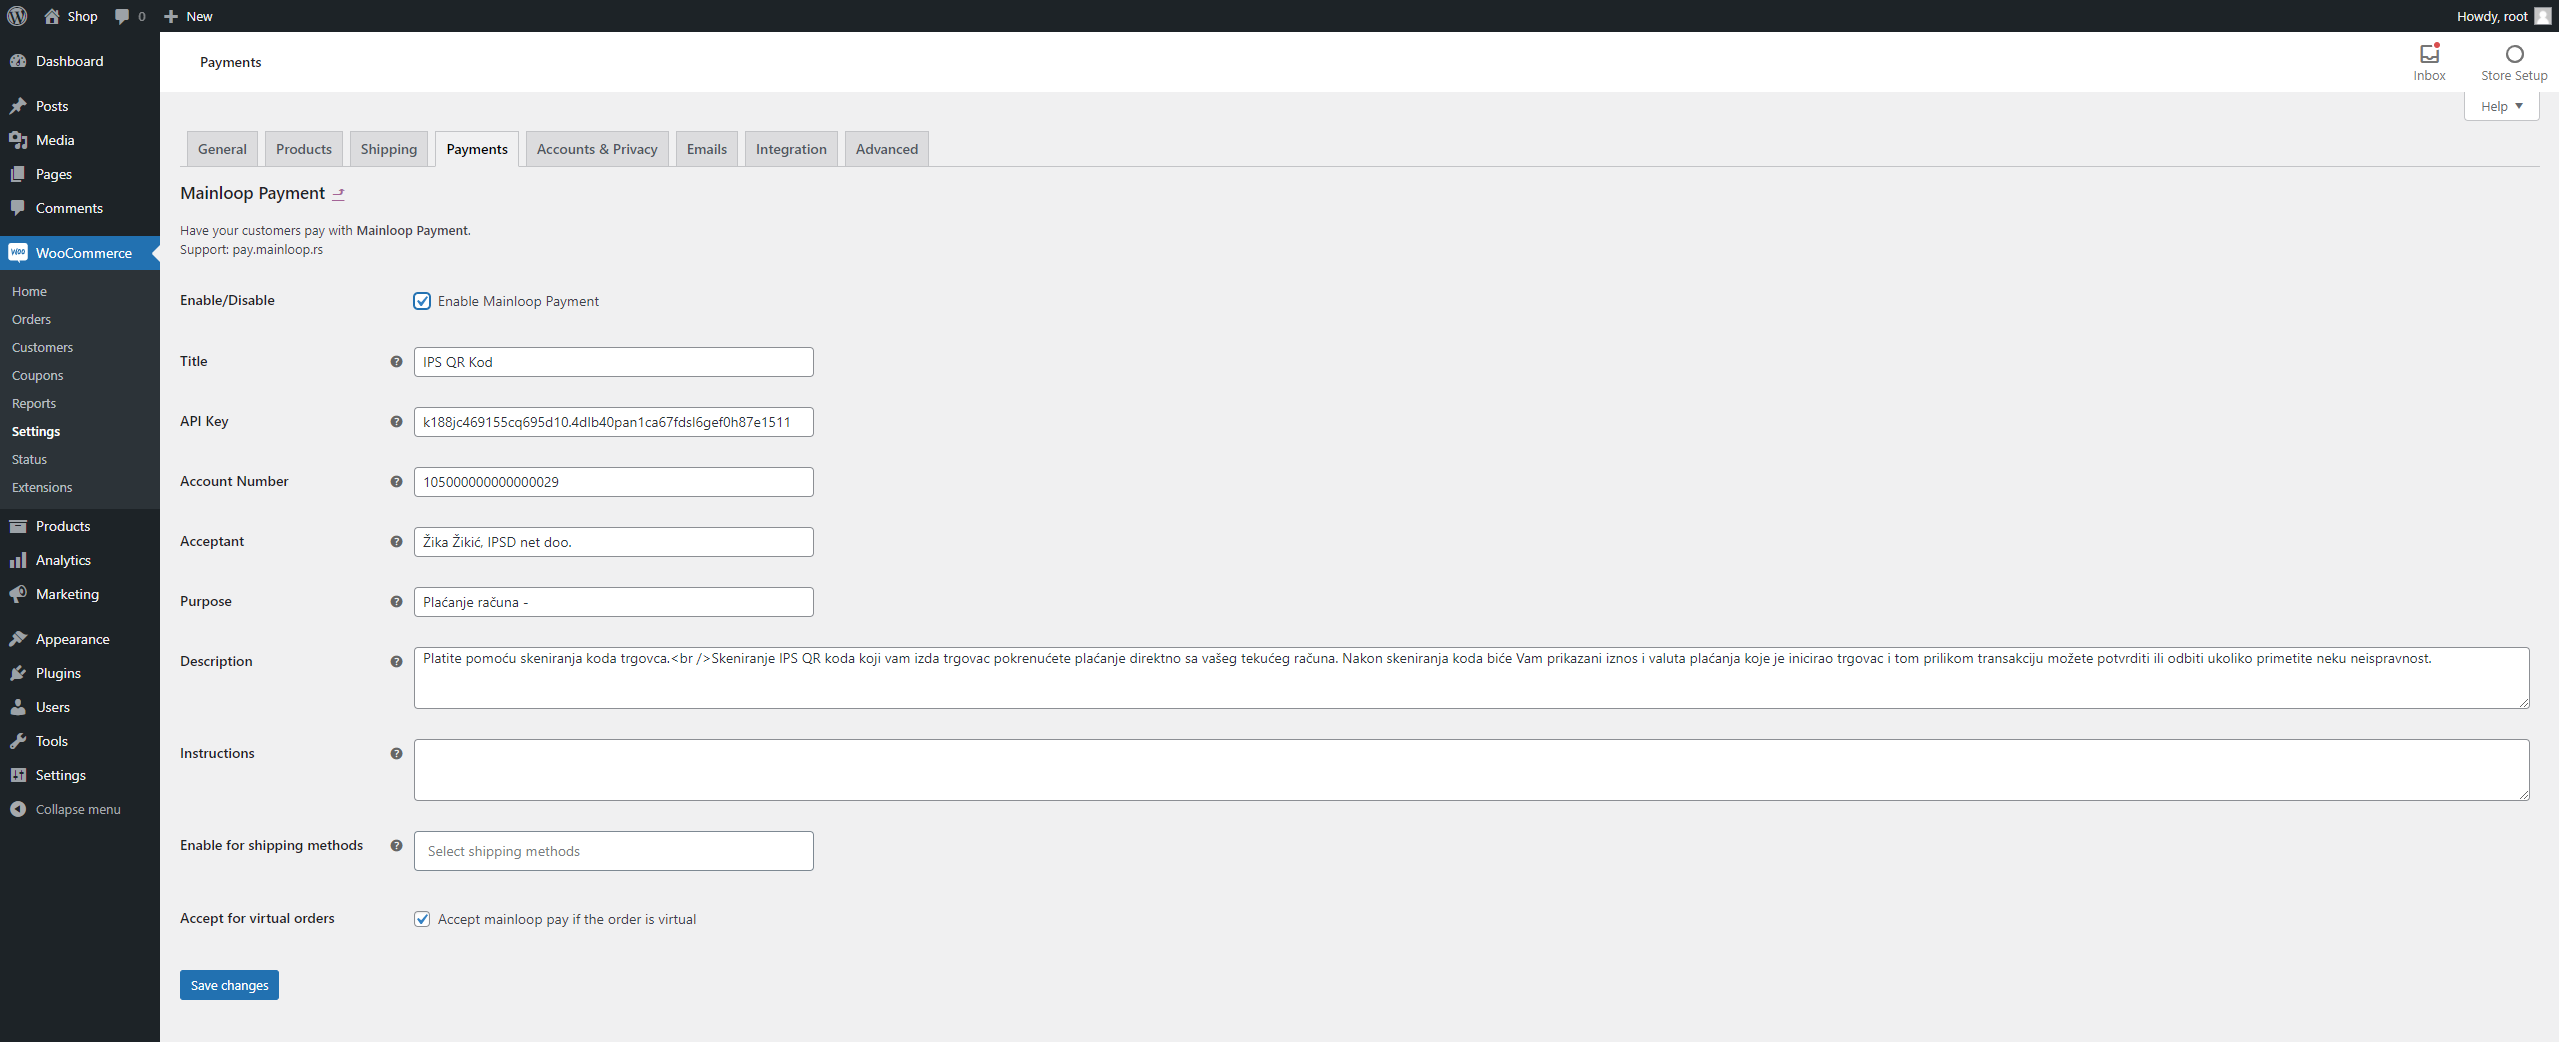Open Plugins from the sidebar
The image size is (2559, 1042).
[57, 673]
